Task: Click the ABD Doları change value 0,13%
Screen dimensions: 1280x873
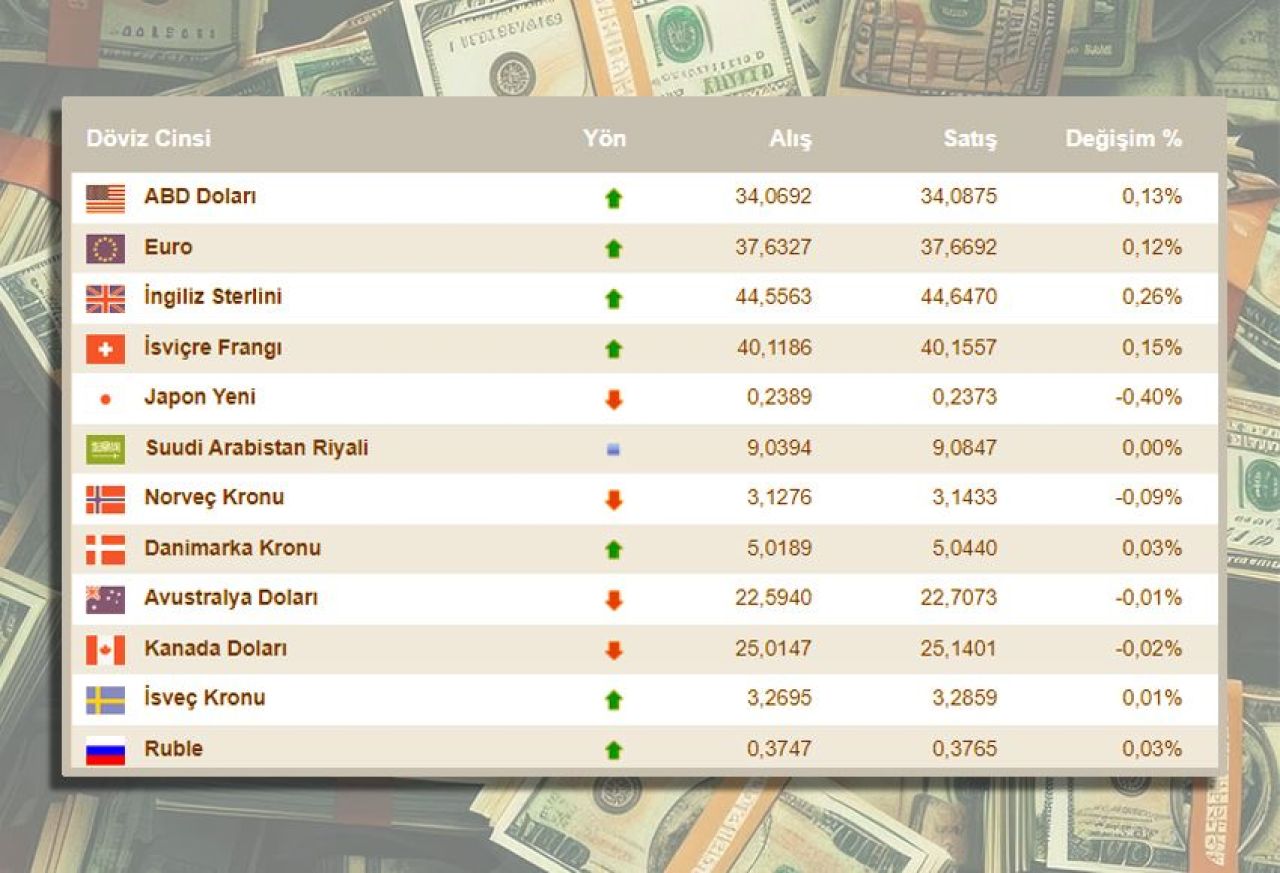Action: pyautogui.click(x=1152, y=197)
